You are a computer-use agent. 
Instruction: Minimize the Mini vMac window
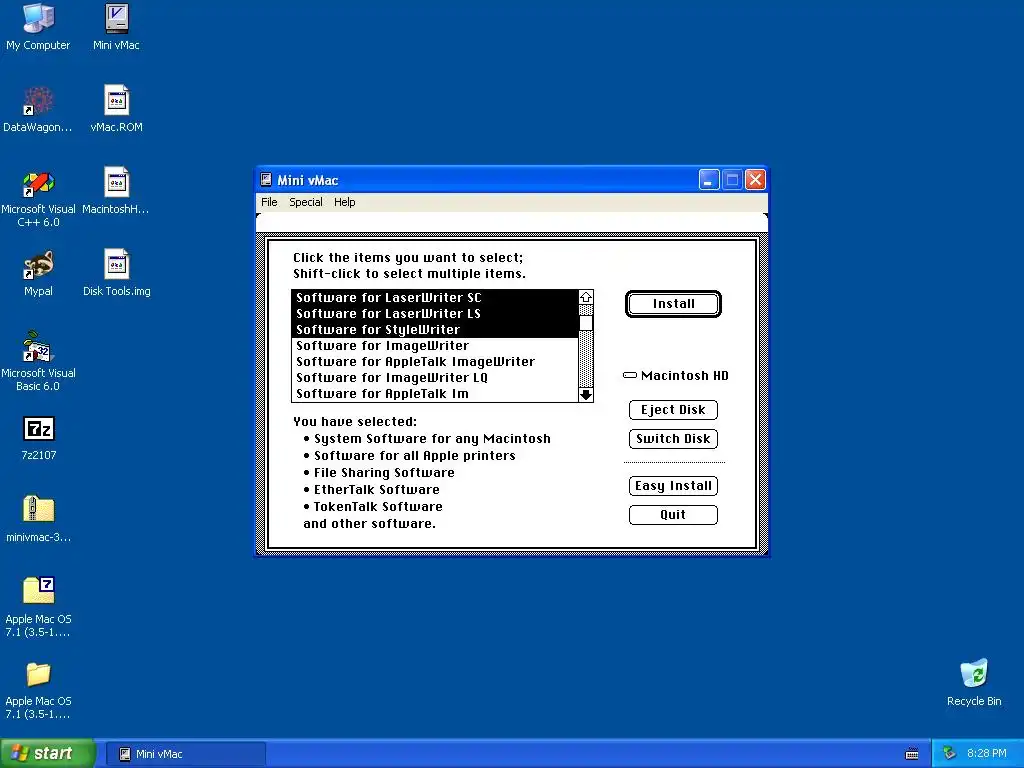(709, 180)
